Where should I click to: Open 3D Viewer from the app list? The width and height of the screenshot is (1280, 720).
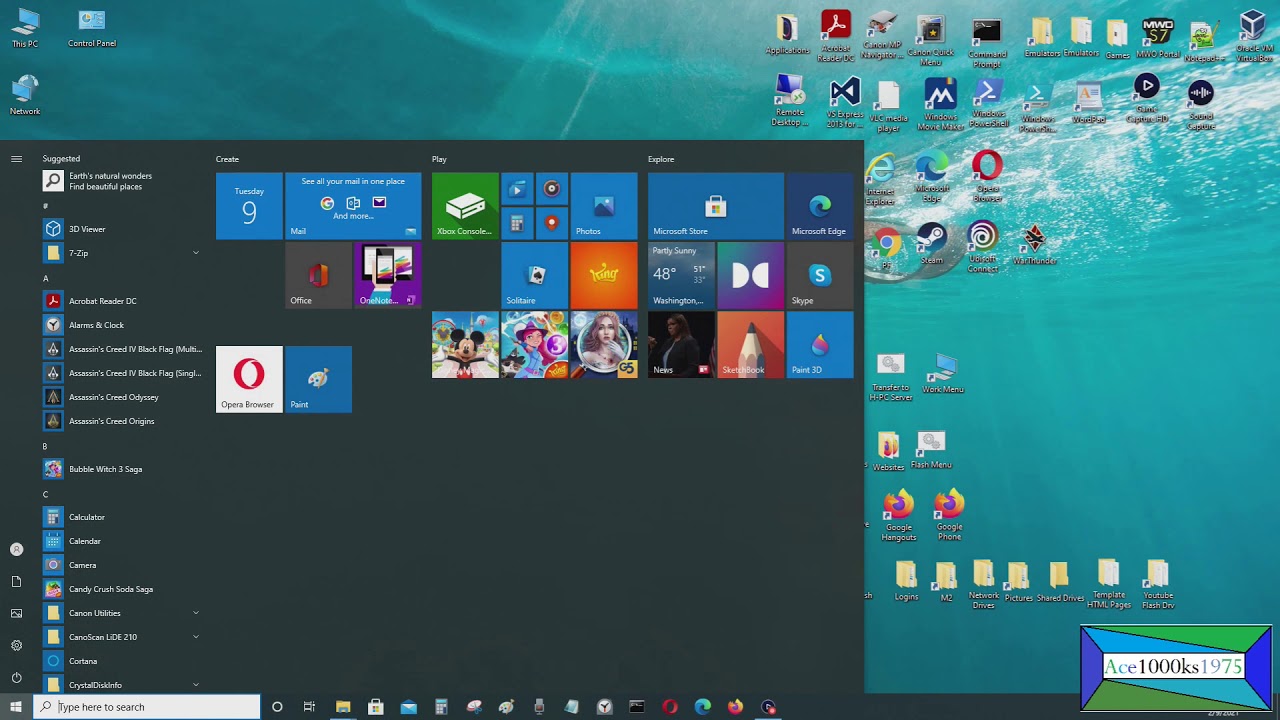pyautogui.click(x=122, y=229)
